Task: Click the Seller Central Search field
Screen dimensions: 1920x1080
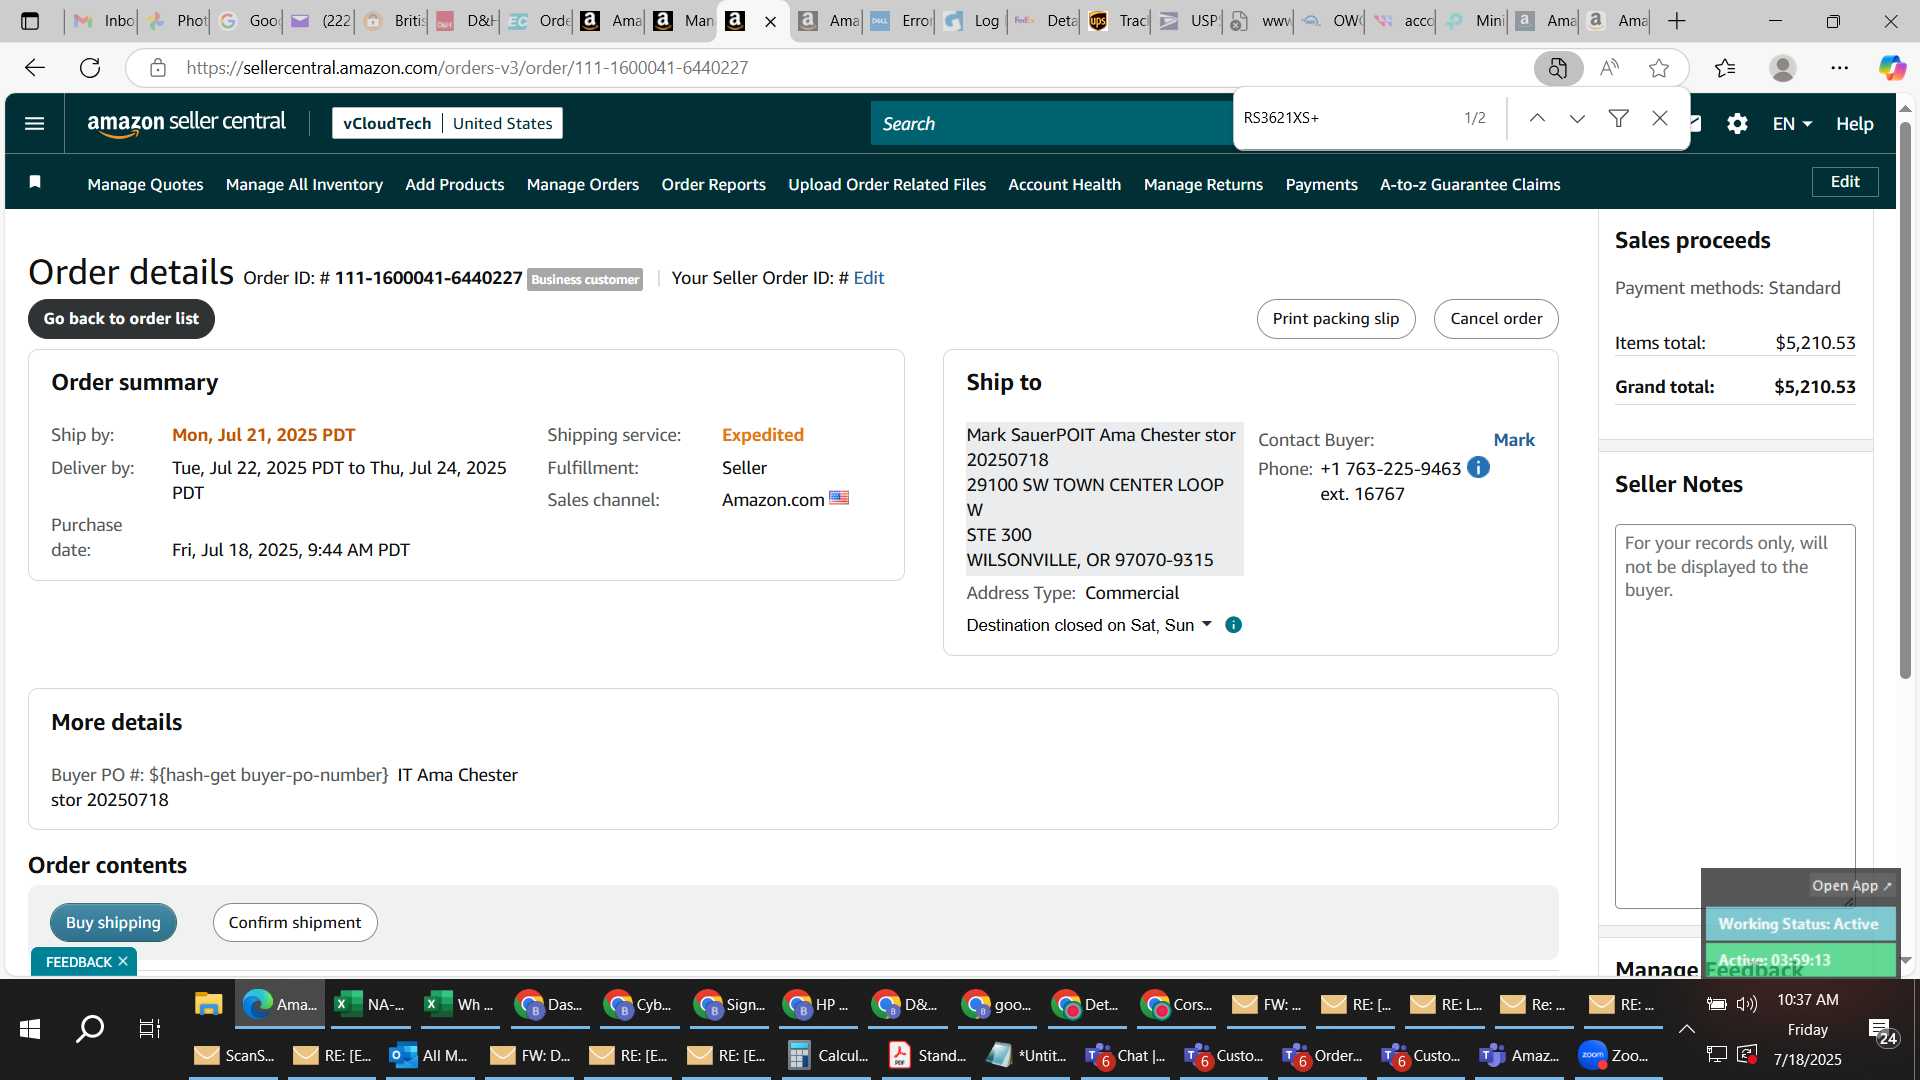Action: click(x=1050, y=123)
